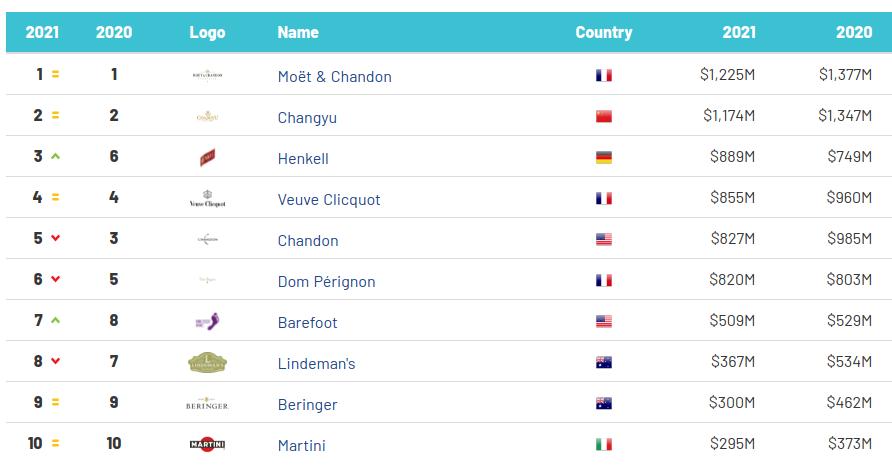Sort by the Name column header
Screen dimensions: 892x473
pyautogui.click(x=298, y=32)
